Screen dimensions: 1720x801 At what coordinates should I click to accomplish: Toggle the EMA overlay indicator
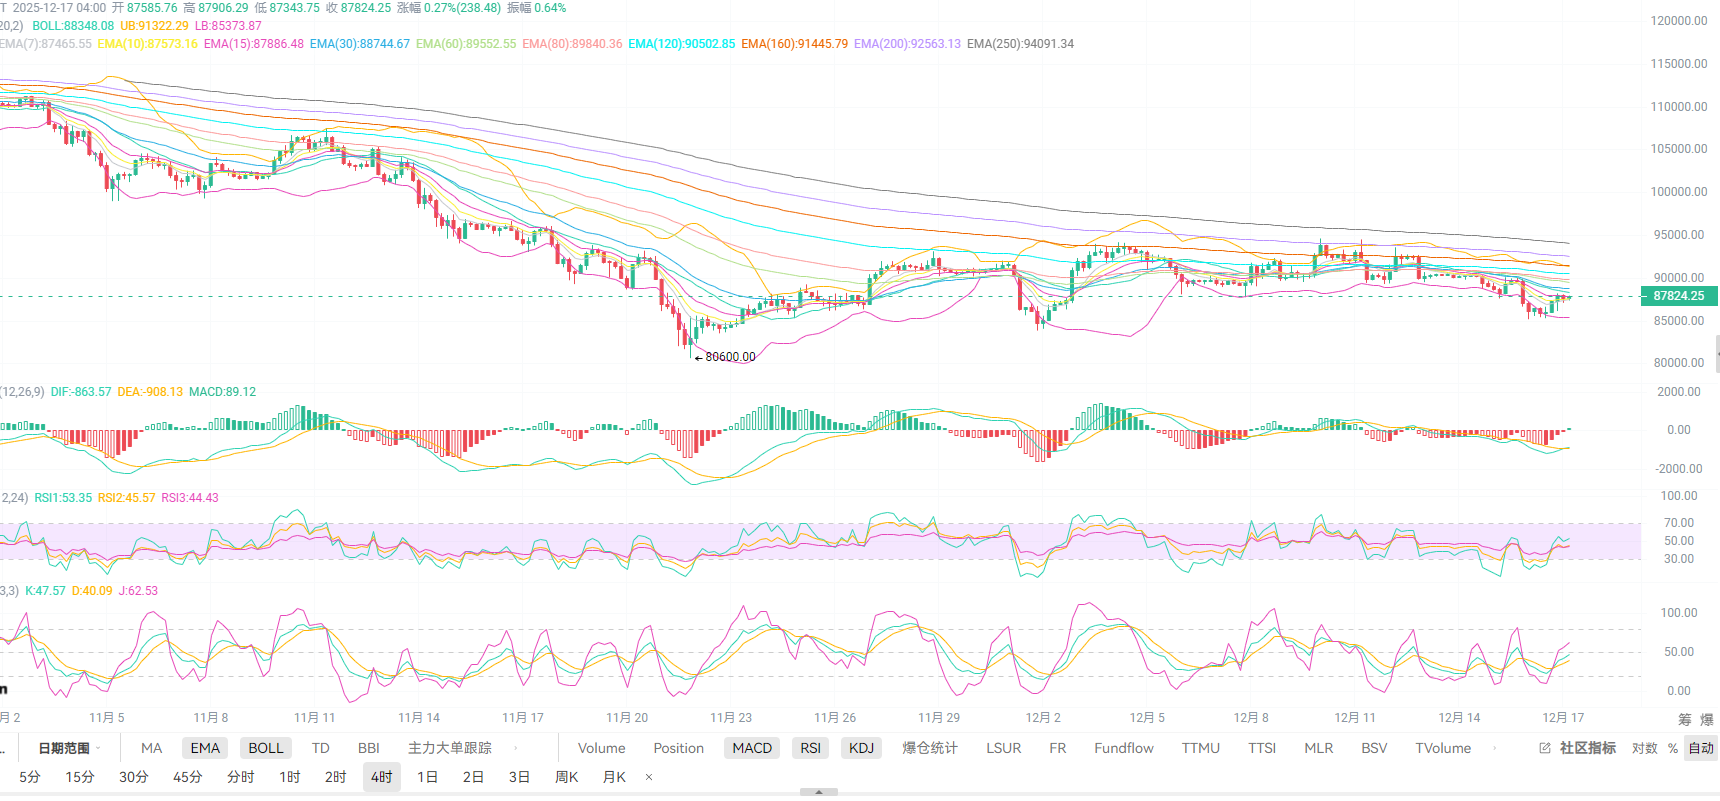205,748
